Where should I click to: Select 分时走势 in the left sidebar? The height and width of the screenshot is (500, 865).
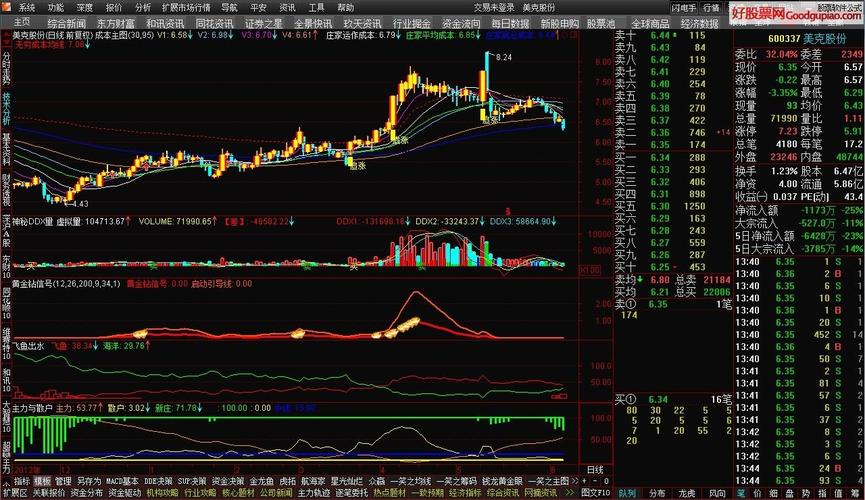[x=6, y=68]
